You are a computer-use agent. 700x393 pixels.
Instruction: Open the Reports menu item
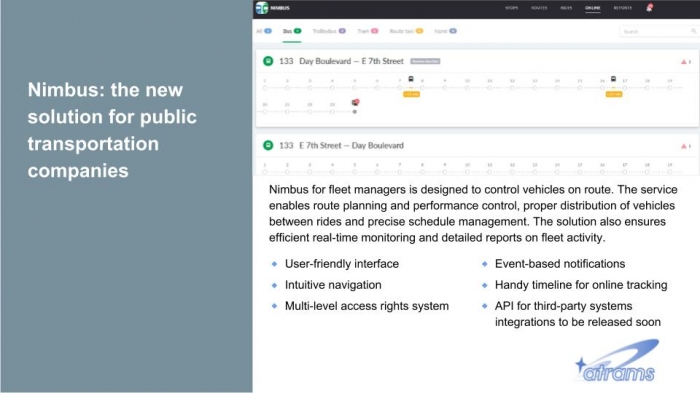click(x=622, y=8)
